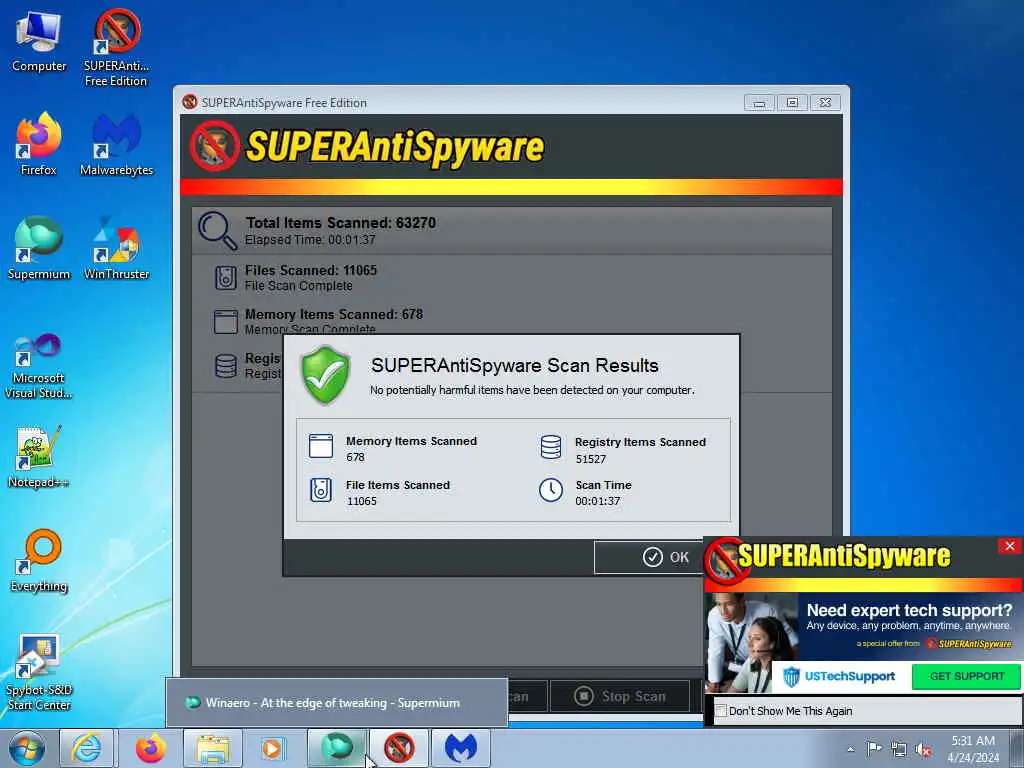Click the green shield checkmark icon

325,375
